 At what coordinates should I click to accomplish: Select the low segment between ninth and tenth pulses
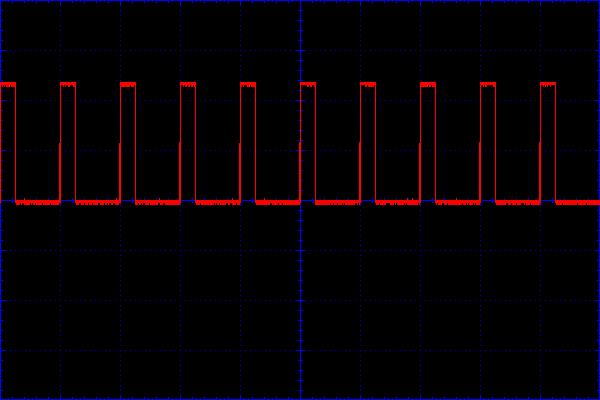[x=518, y=202]
